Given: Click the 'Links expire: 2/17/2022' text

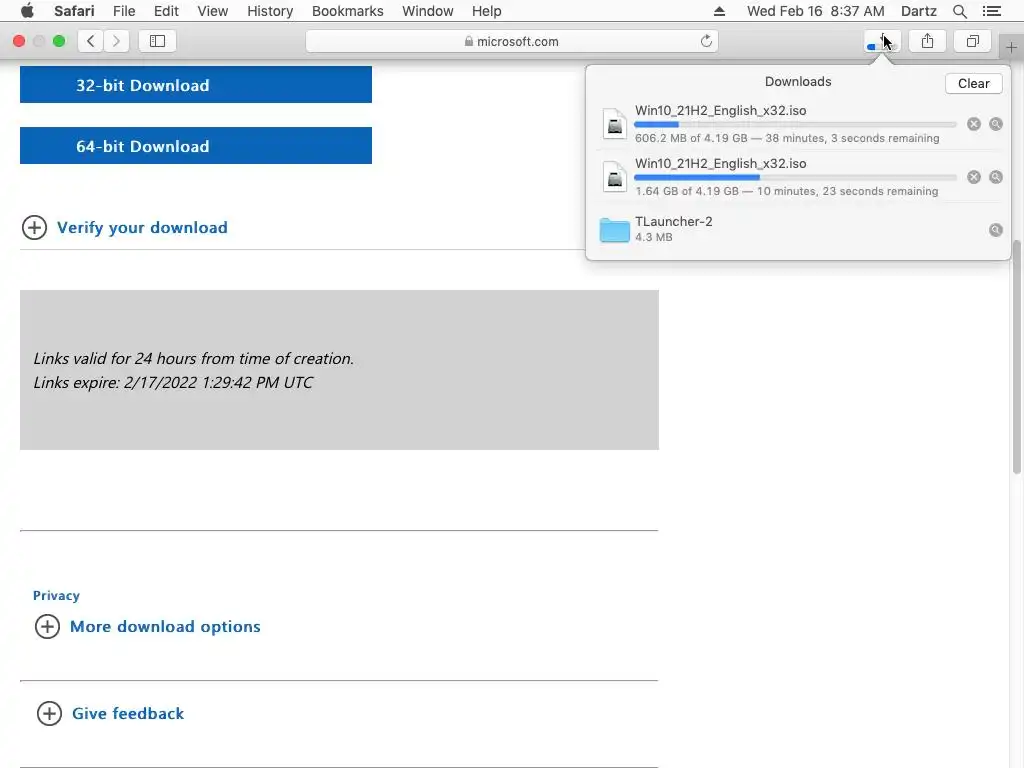Looking at the screenshot, I should click(x=173, y=383).
